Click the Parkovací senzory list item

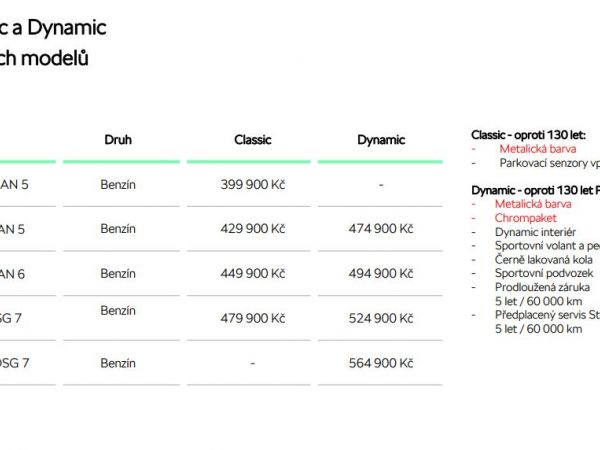[x=548, y=162]
